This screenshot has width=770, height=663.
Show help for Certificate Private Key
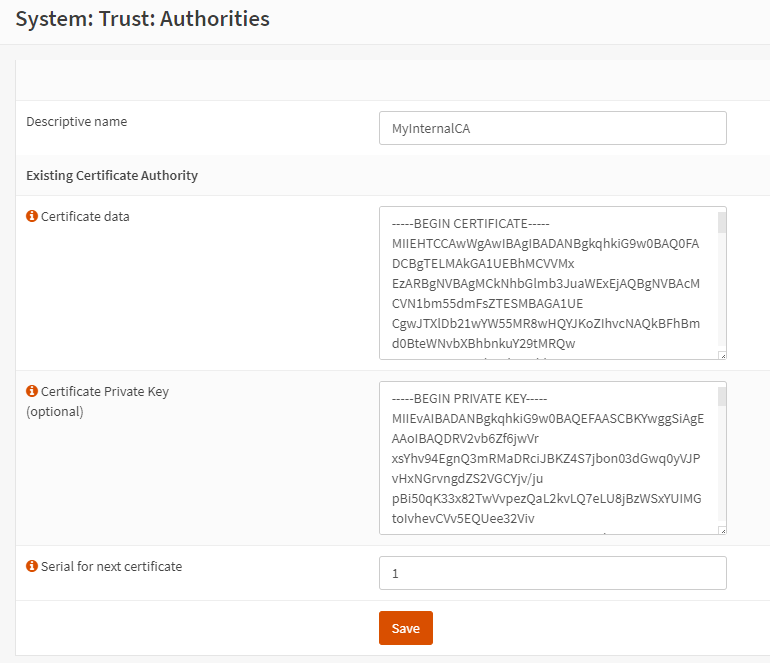32,391
